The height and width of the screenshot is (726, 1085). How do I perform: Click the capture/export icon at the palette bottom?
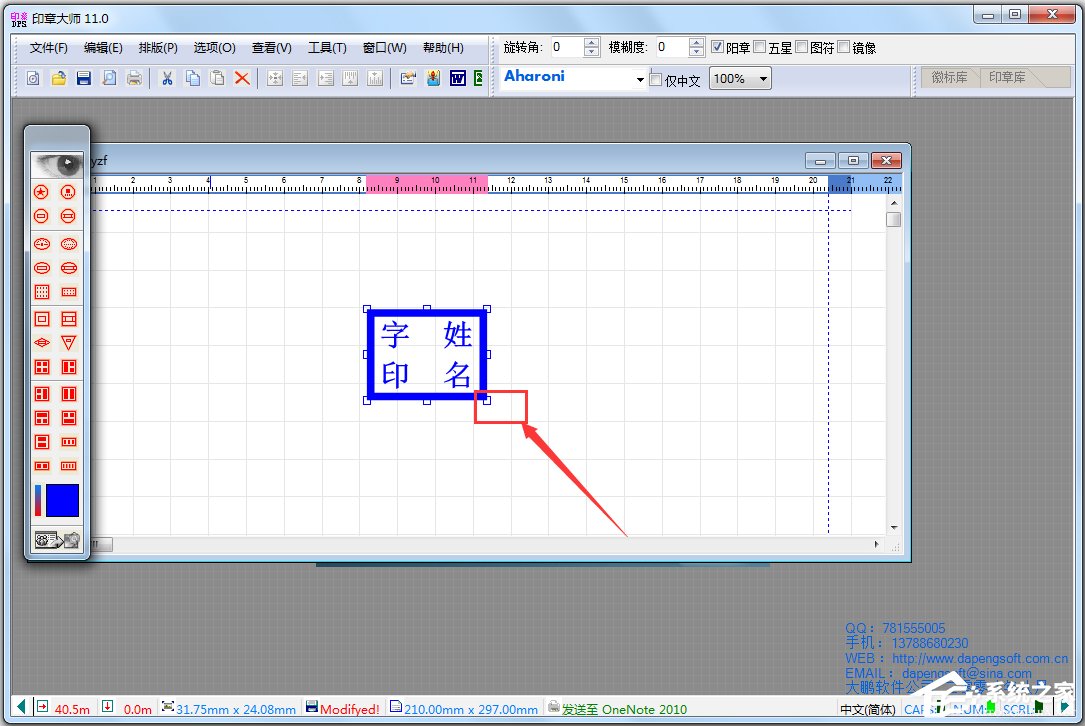(x=57, y=540)
